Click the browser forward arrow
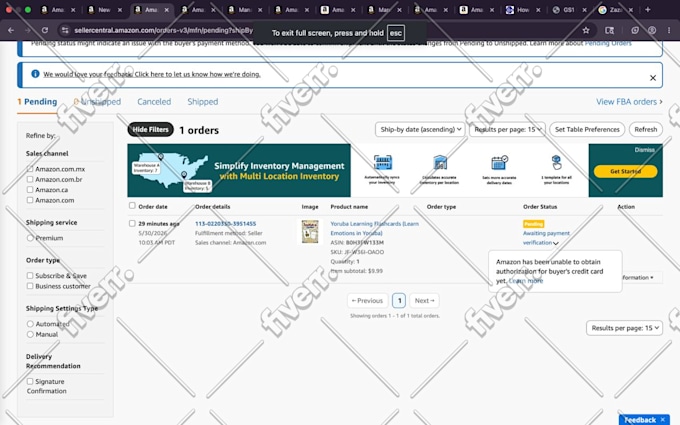 click(28, 30)
